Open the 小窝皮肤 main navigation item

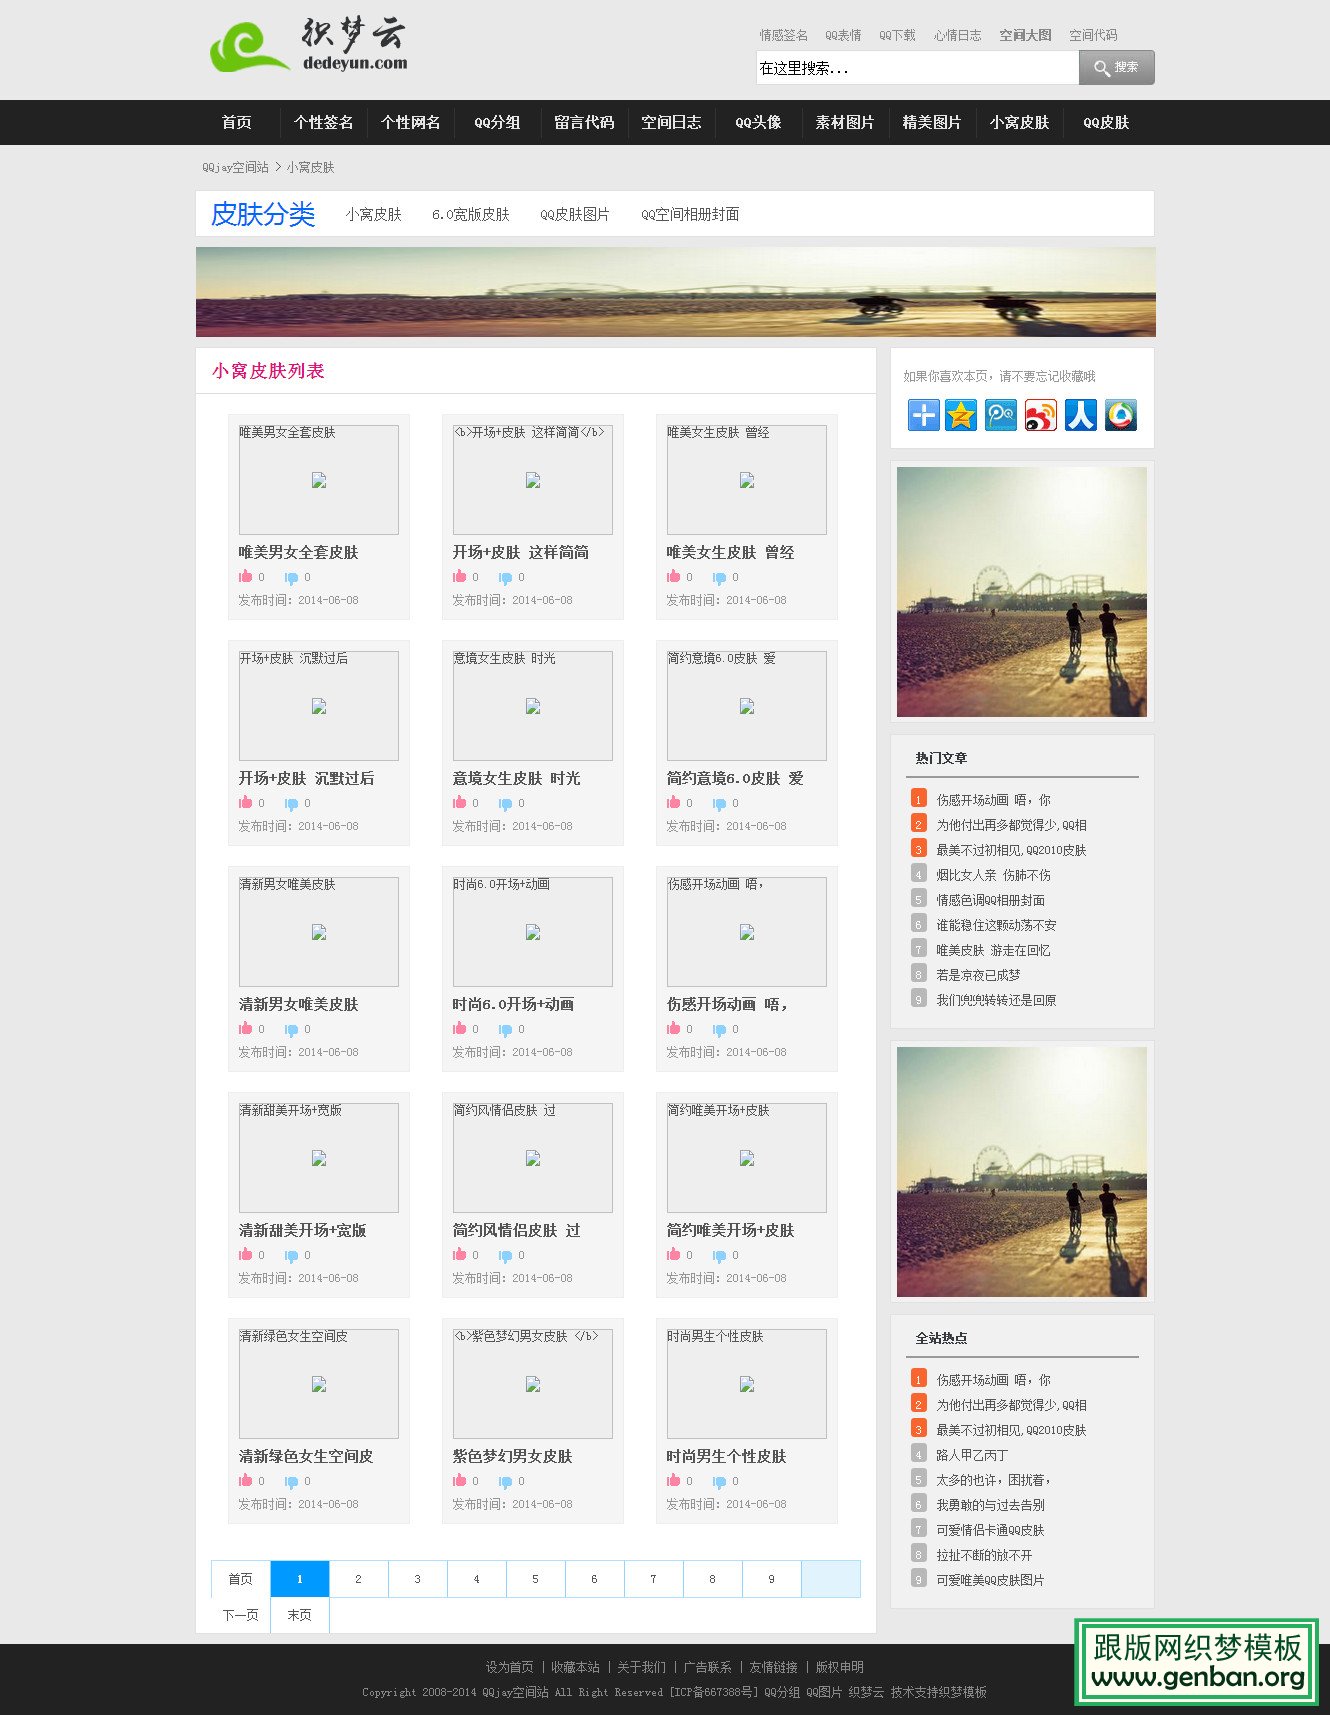(1019, 122)
